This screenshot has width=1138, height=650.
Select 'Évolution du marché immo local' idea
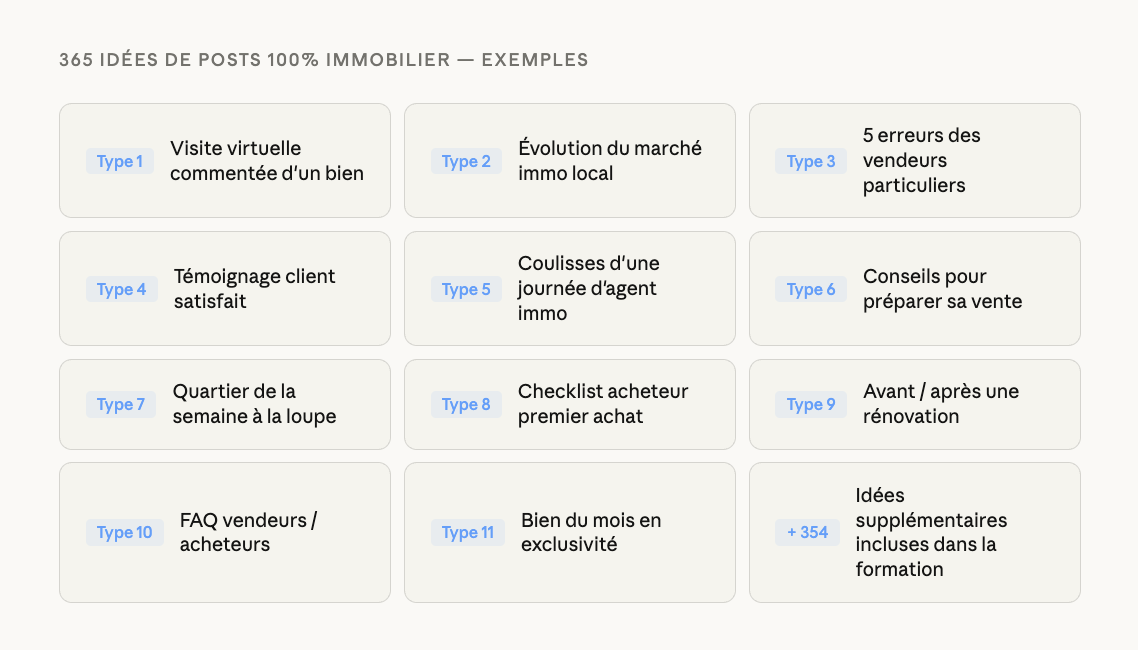(609, 161)
